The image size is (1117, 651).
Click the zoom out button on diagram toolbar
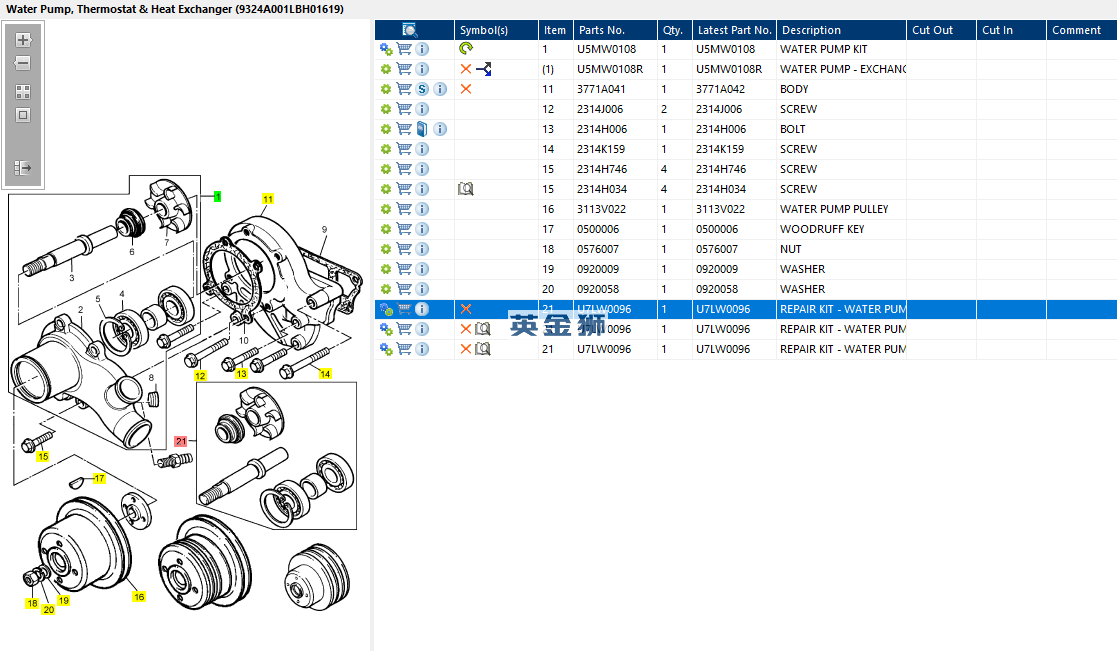click(x=23, y=63)
